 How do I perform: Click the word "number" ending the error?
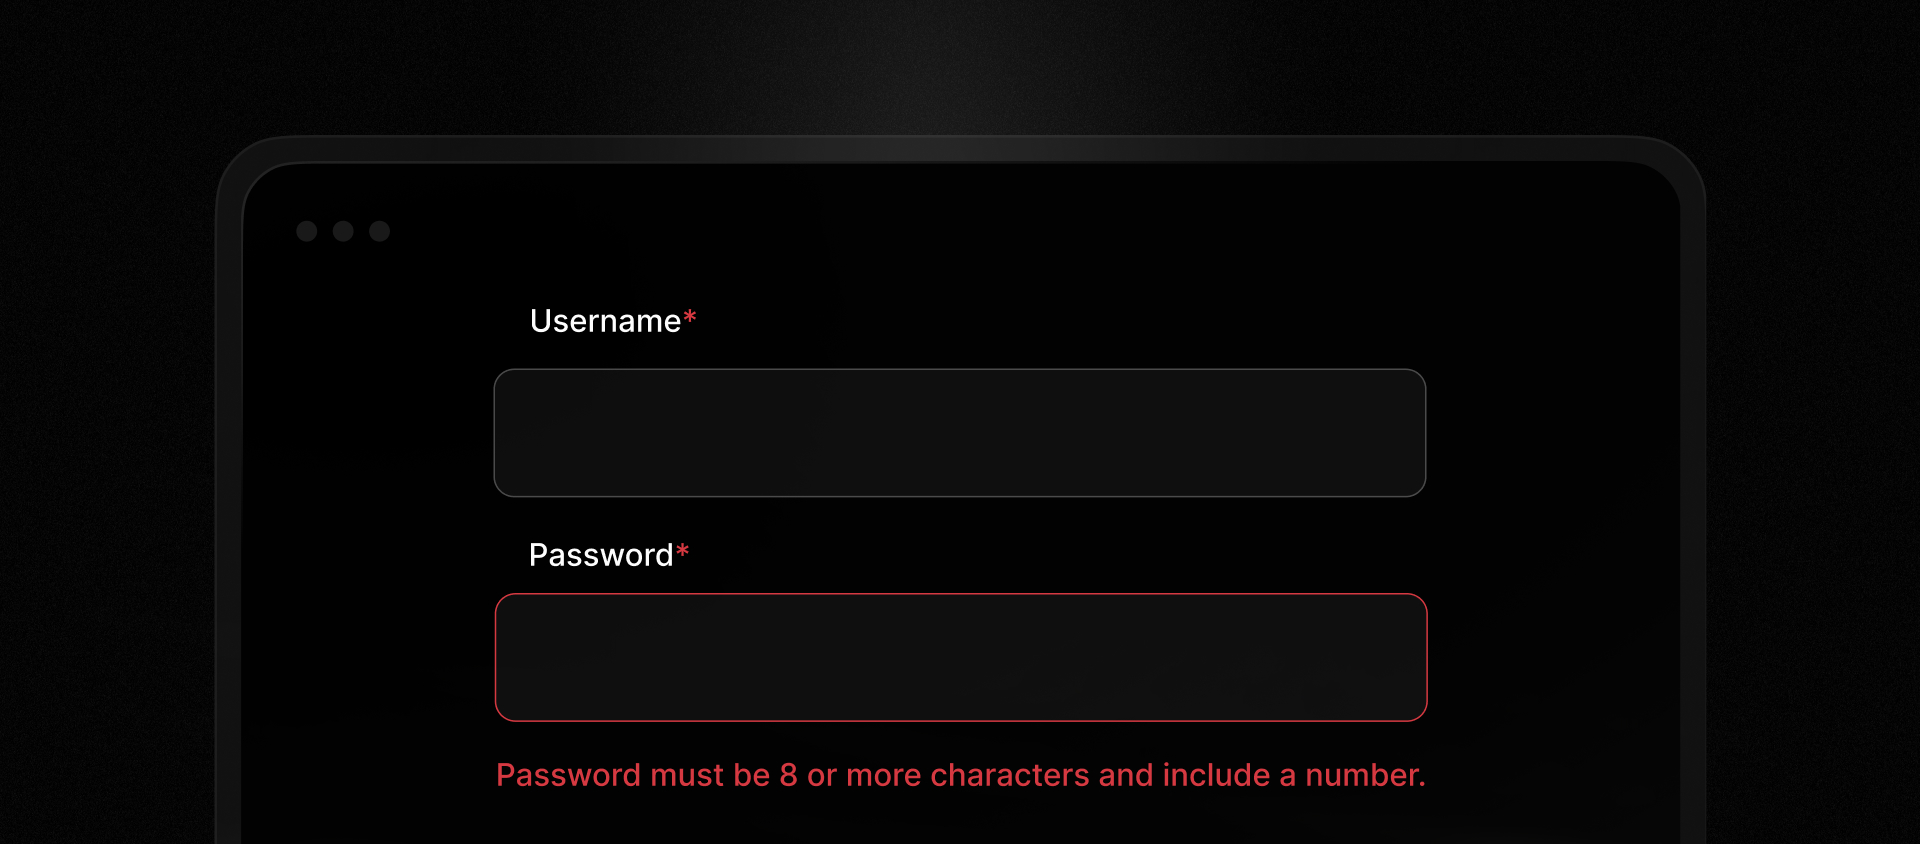[1364, 775]
